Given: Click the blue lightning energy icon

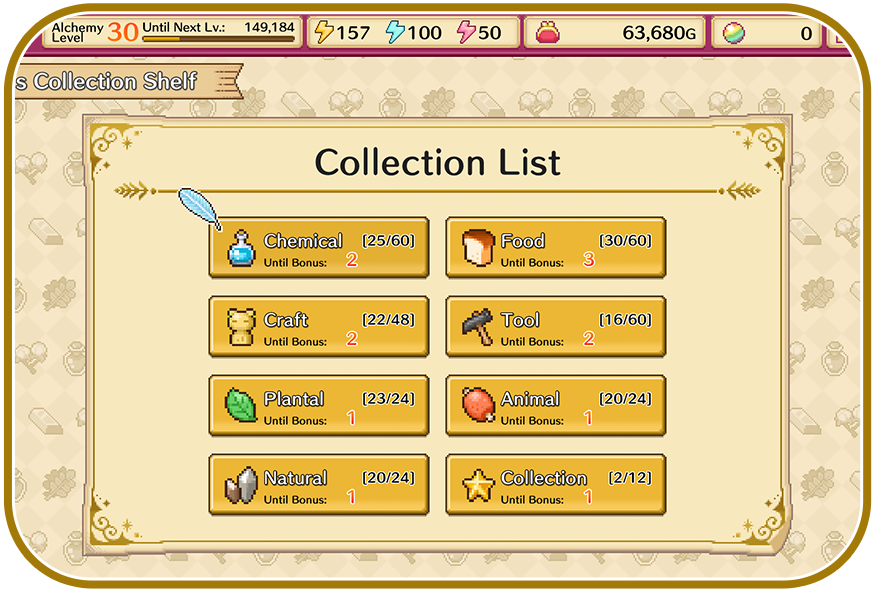Looking at the screenshot, I should click(x=395, y=32).
